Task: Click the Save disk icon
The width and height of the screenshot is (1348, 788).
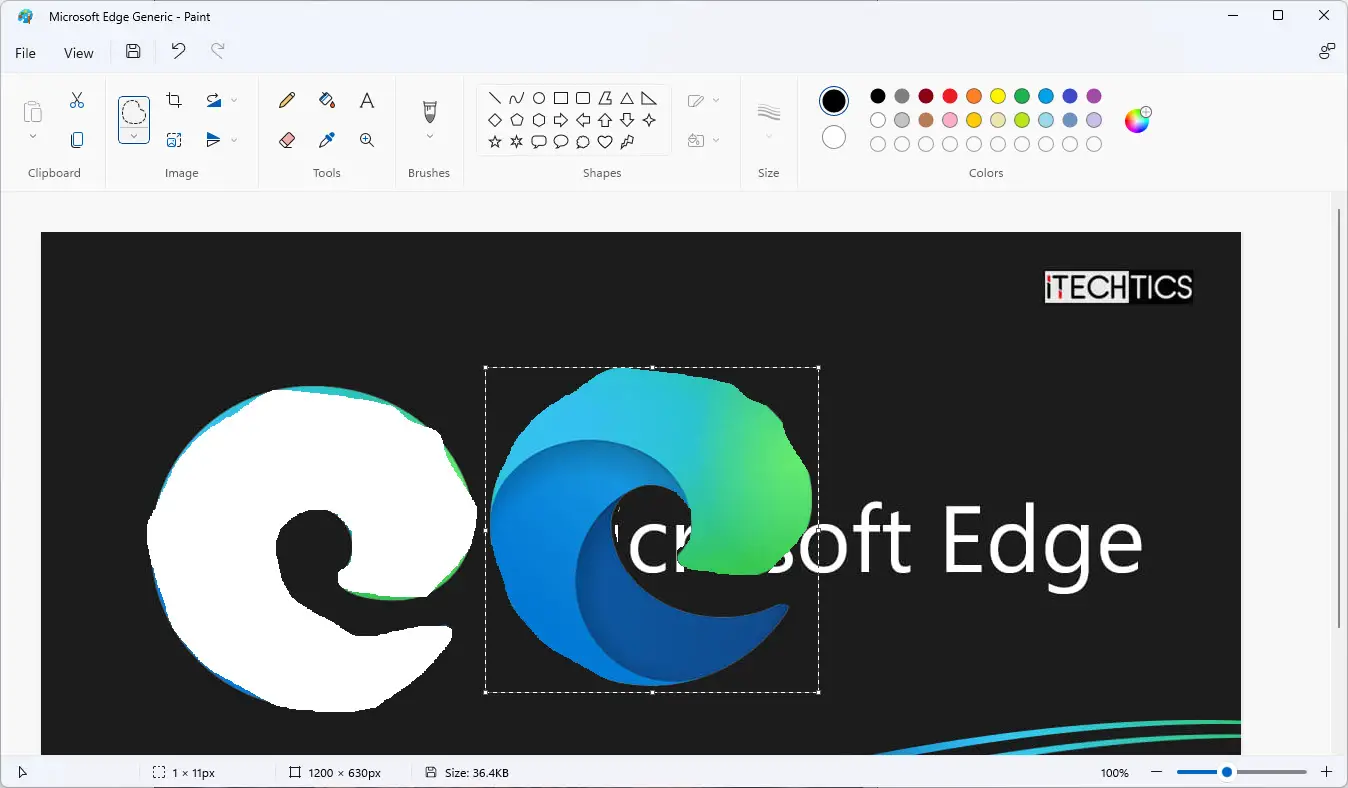Action: [x=133, y=52]
